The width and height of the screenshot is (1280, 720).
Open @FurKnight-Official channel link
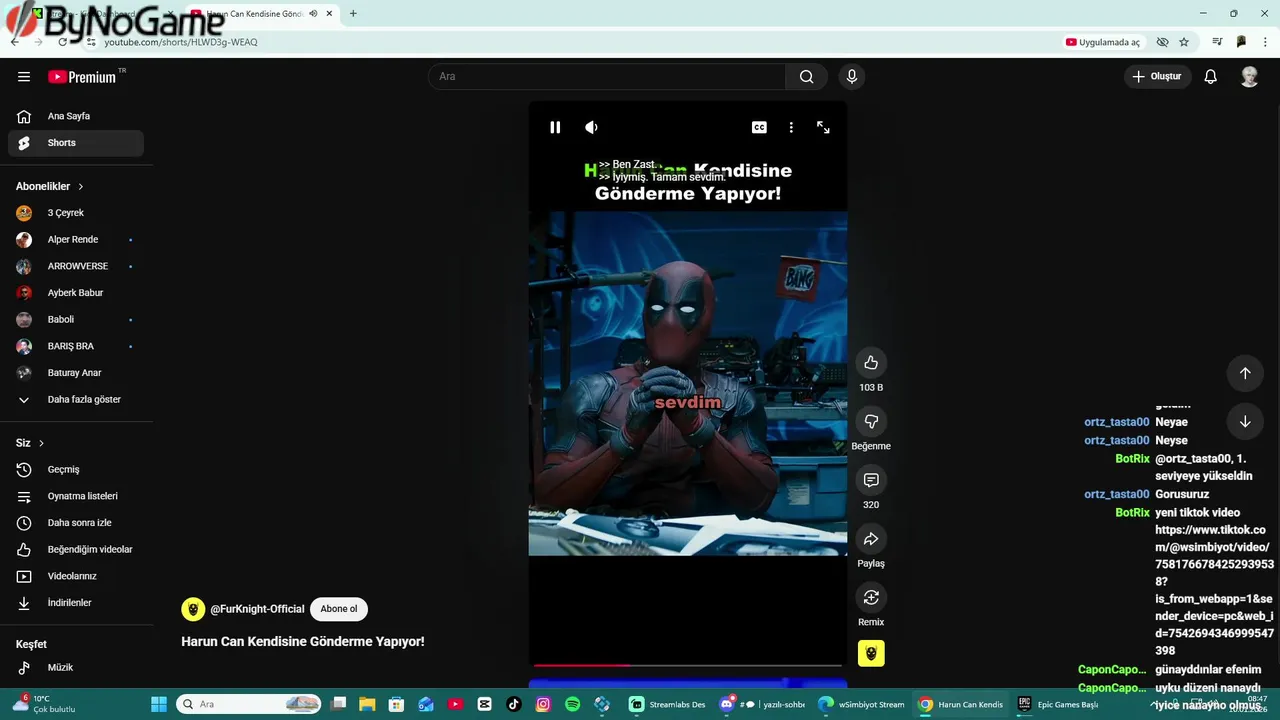click(x=257, y=609)
